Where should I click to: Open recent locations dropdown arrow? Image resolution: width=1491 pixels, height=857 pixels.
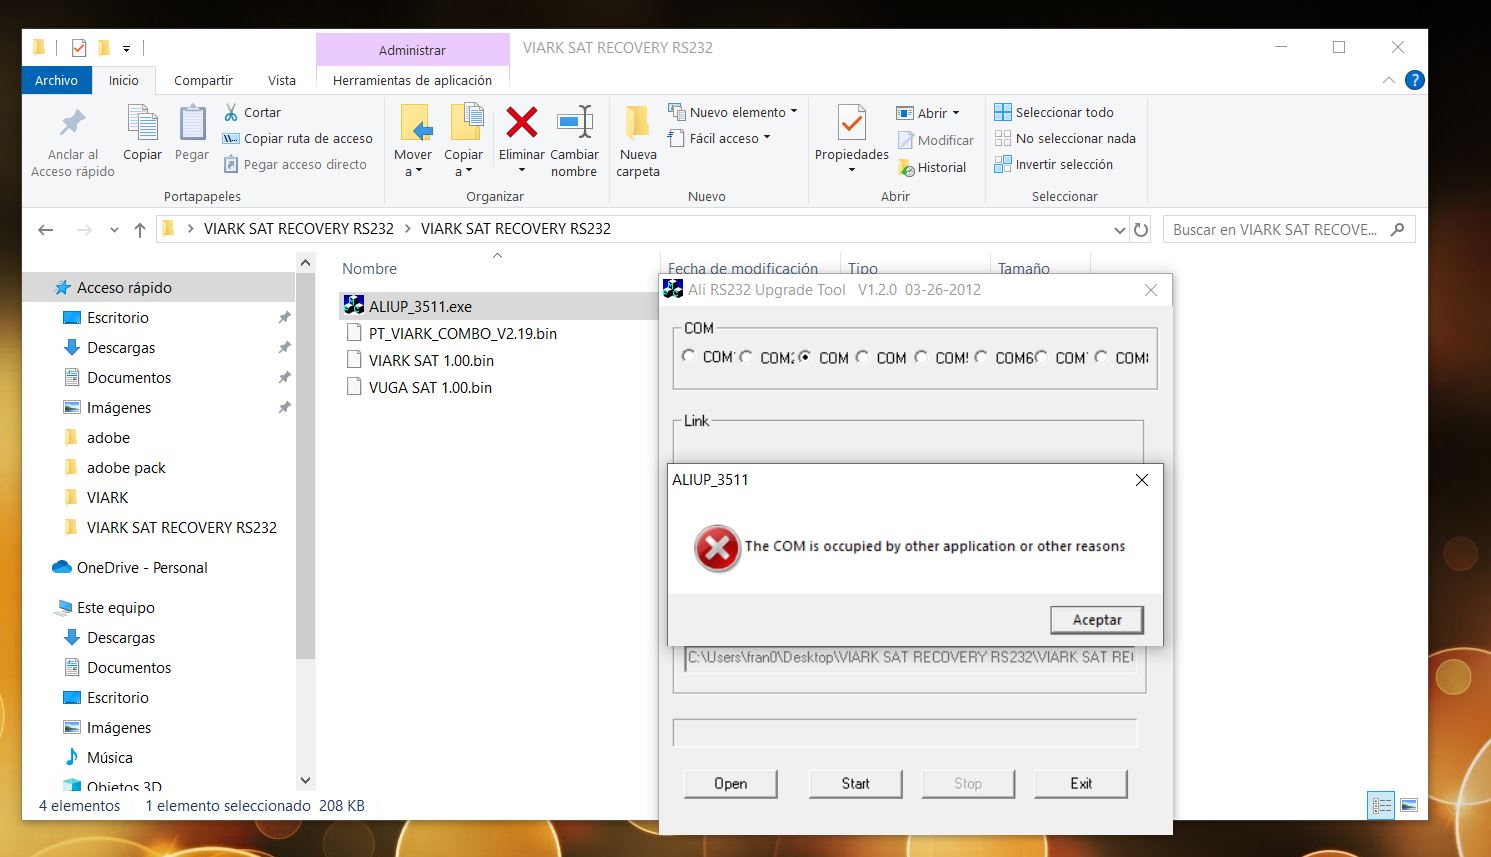click(x=114, y=230)
